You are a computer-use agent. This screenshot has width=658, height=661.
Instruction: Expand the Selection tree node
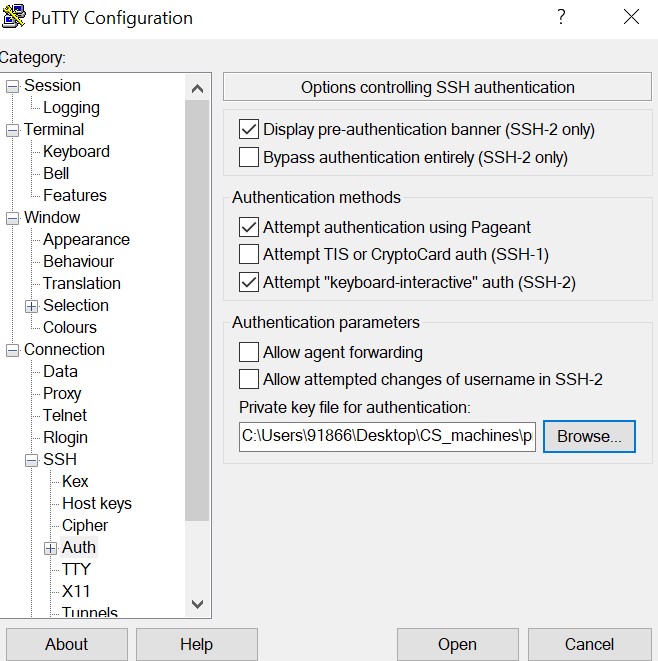31,306
